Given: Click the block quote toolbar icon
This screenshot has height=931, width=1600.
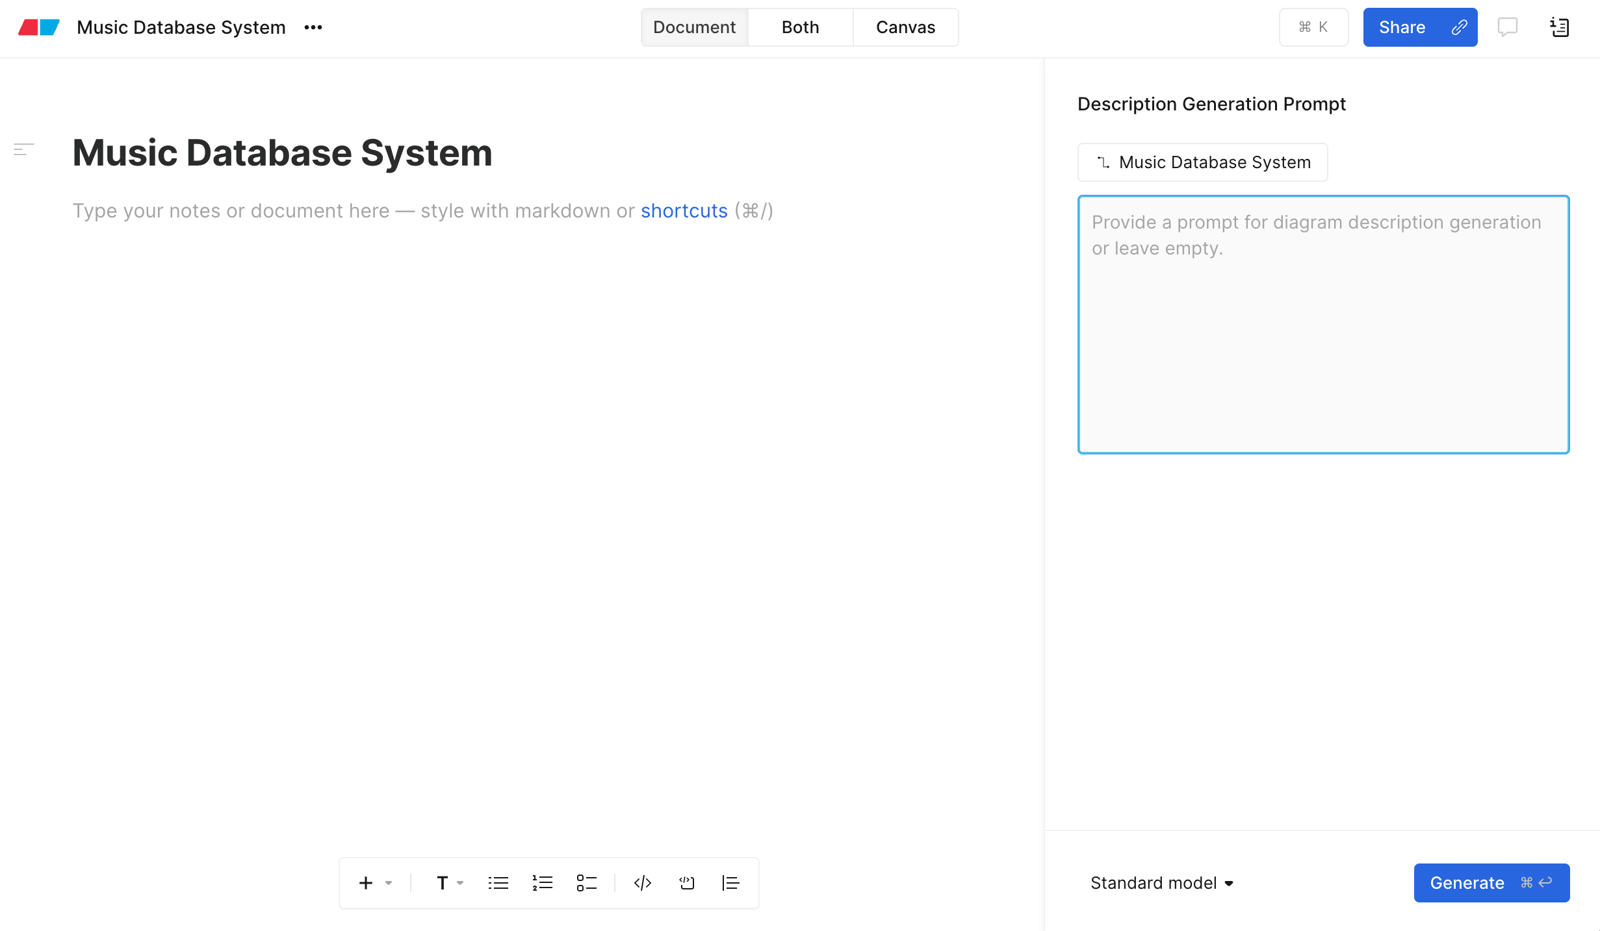Looking at the screenshot, I should [x=730, y=883].
